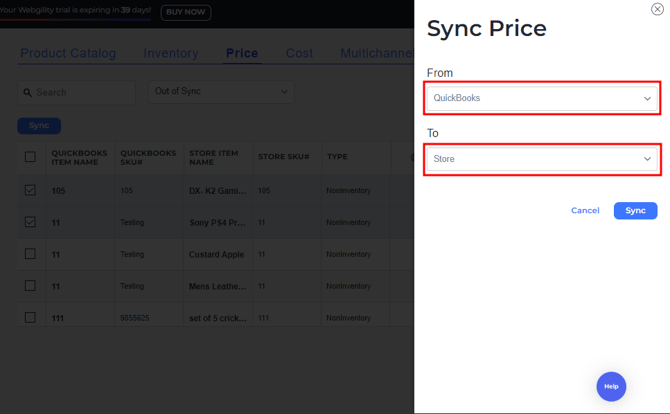
Task: Toggle the select-all header checkbox
Action: (x=30, y=157)
